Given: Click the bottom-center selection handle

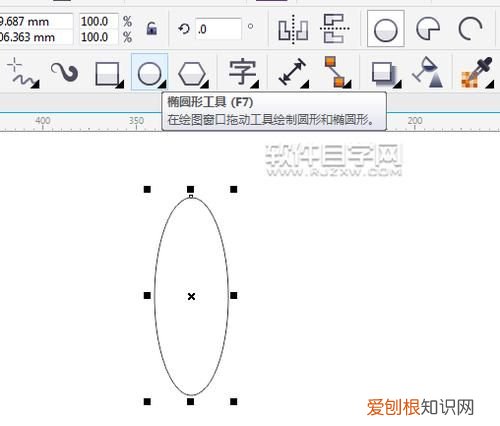Looking at the screenshot, I should [x=190, y=402].
